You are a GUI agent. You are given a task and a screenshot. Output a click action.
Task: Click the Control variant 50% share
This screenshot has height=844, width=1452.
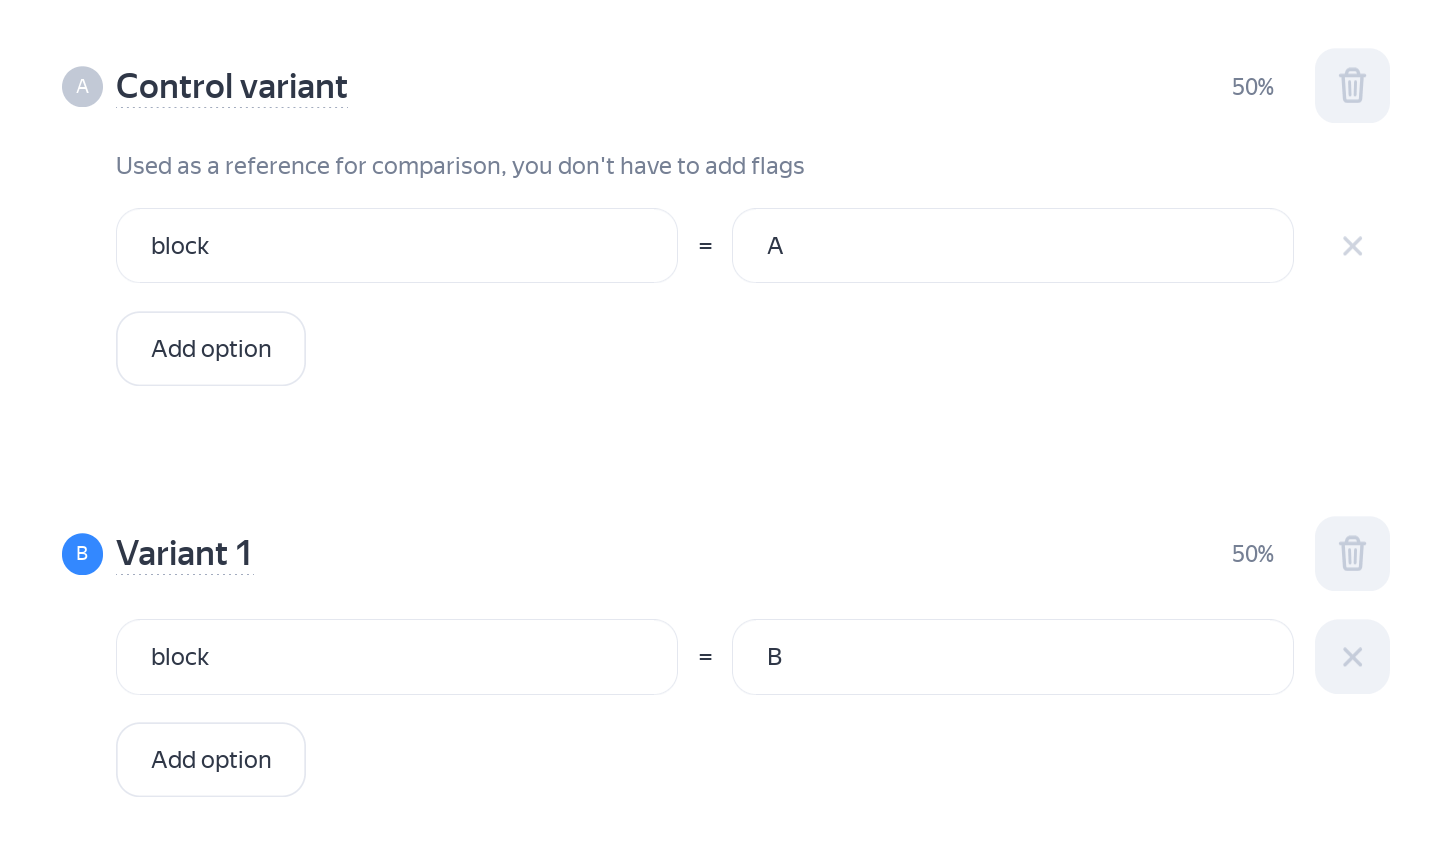(1252, 87)
